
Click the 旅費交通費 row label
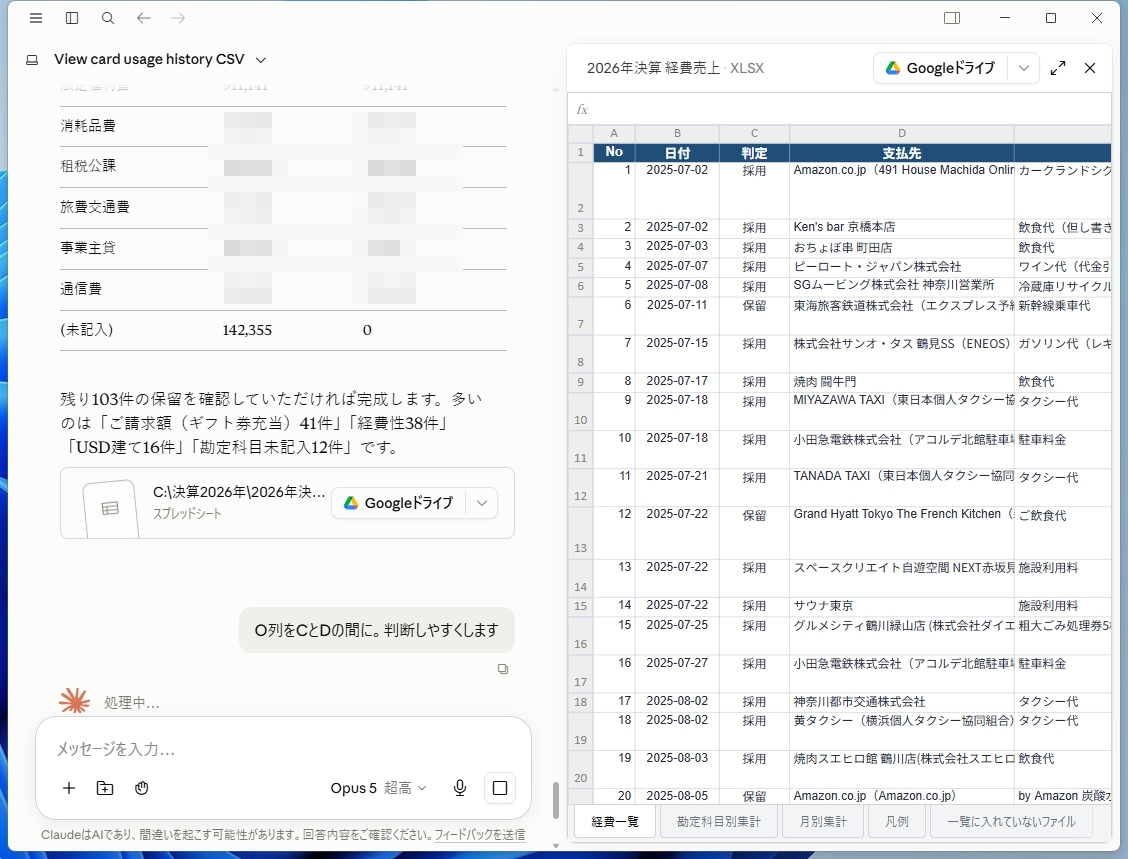(95, 207)
